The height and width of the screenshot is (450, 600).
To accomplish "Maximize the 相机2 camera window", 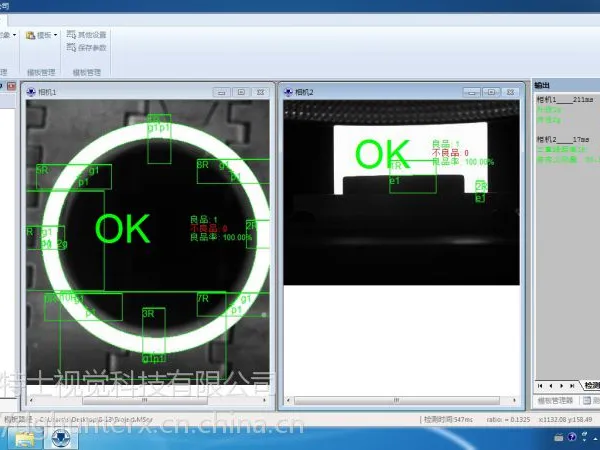I will click(491, 92).
